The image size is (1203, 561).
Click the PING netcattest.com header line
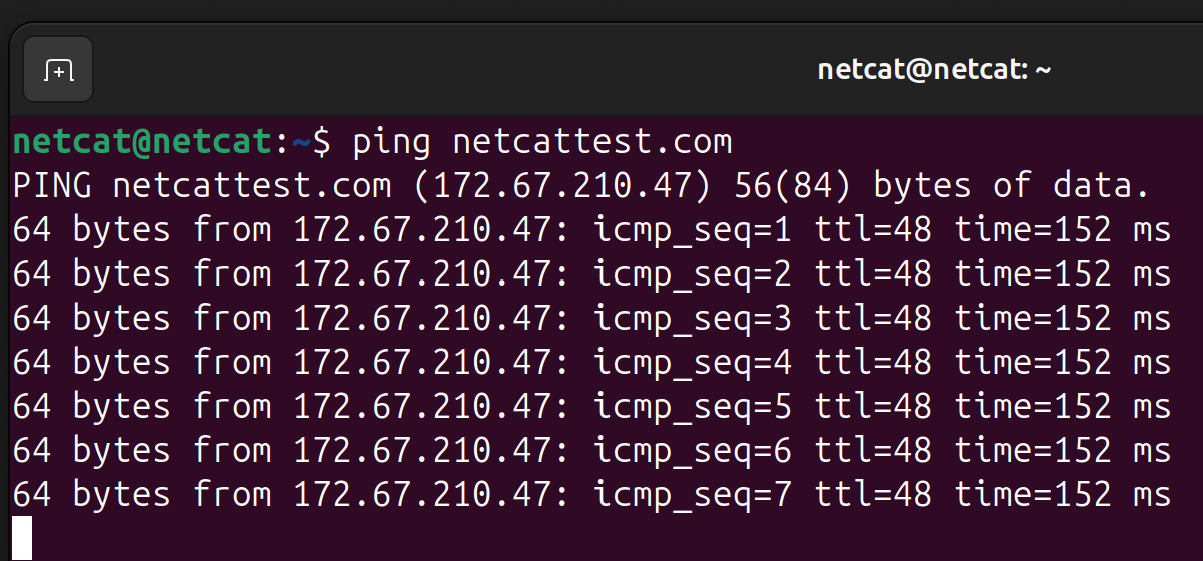[x=582, y=186]
